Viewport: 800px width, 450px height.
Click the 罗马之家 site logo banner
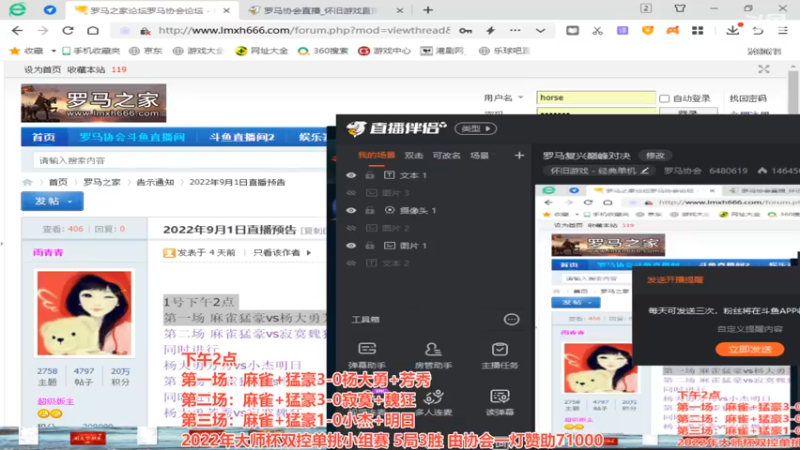coord(93,103)
